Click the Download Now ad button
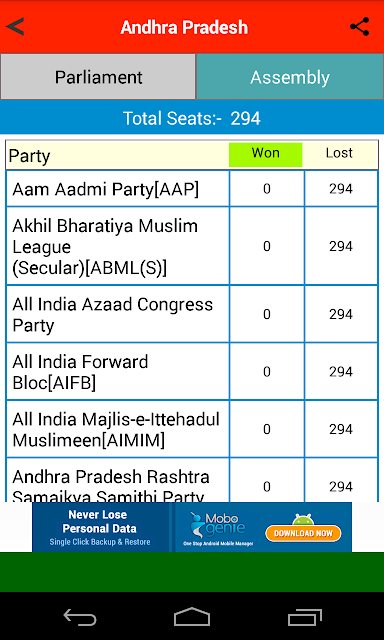 pyautogui.click(x=303, y=533)
